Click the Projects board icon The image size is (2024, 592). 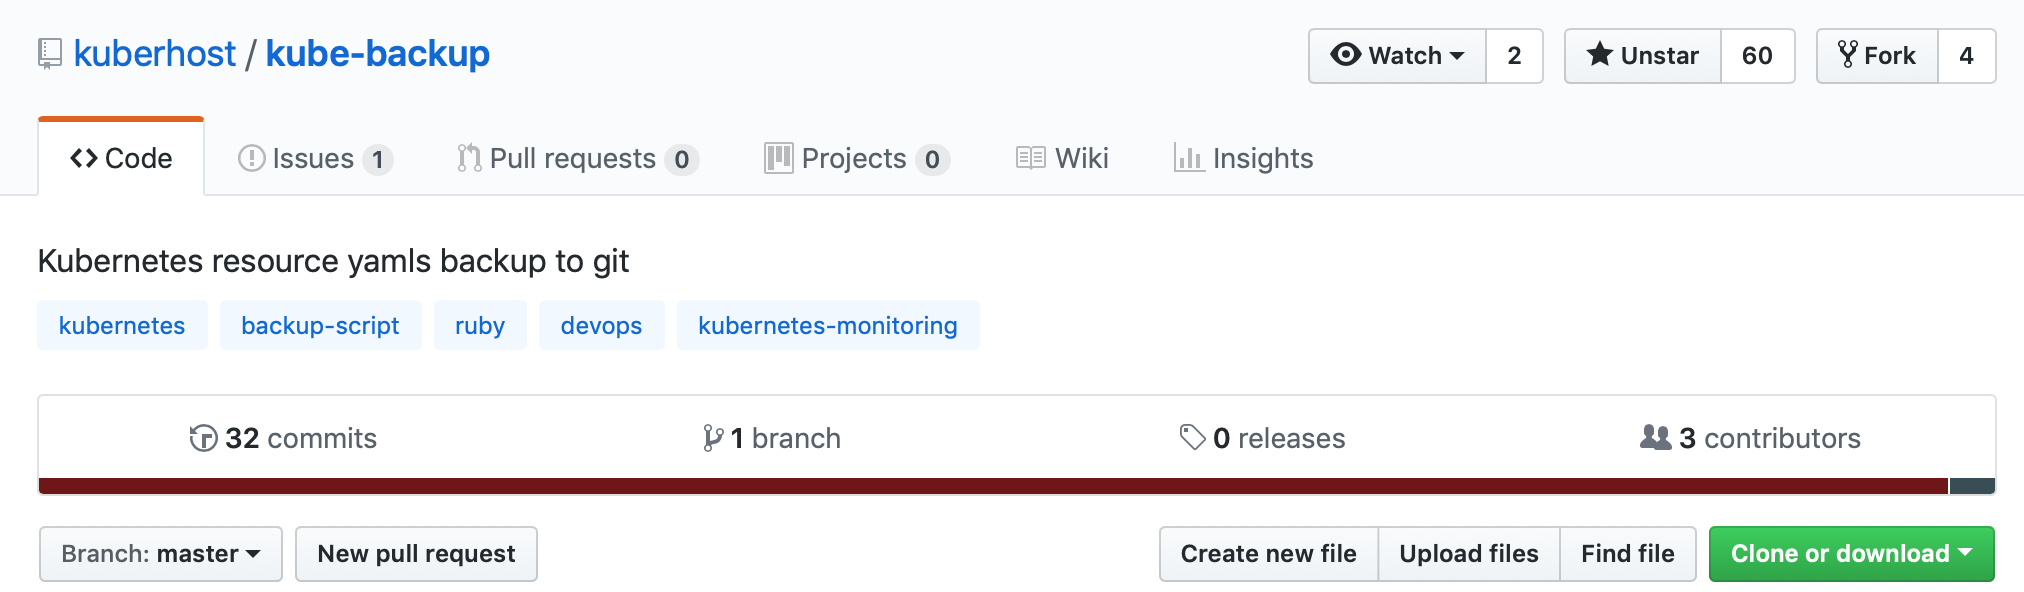[x=778, y=158]
